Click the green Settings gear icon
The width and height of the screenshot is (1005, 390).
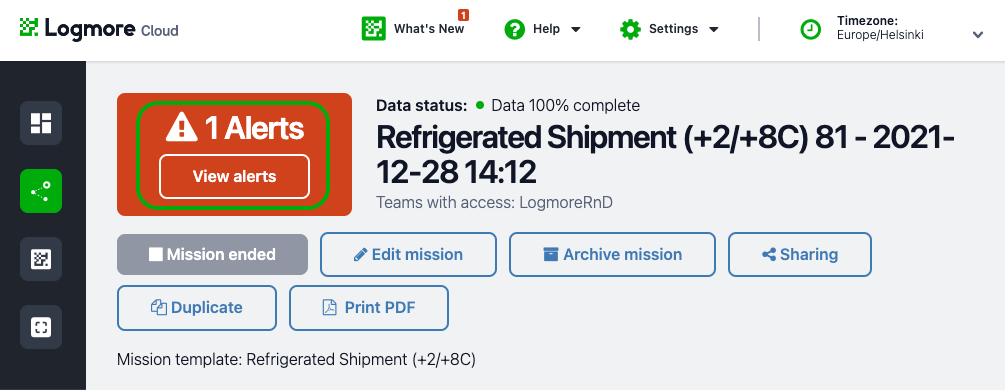631,29
